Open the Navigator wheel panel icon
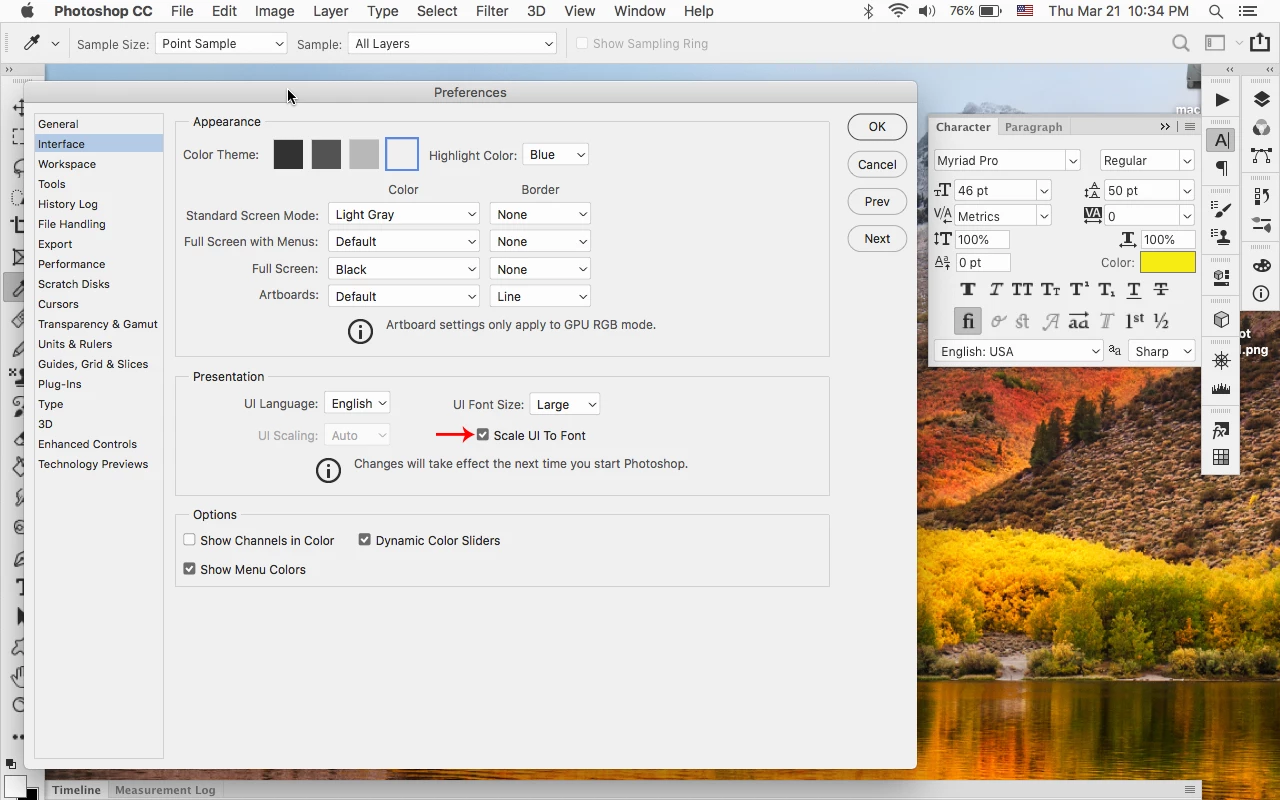Viewport: 1280px width, 800px height. tap(1221, 360)
